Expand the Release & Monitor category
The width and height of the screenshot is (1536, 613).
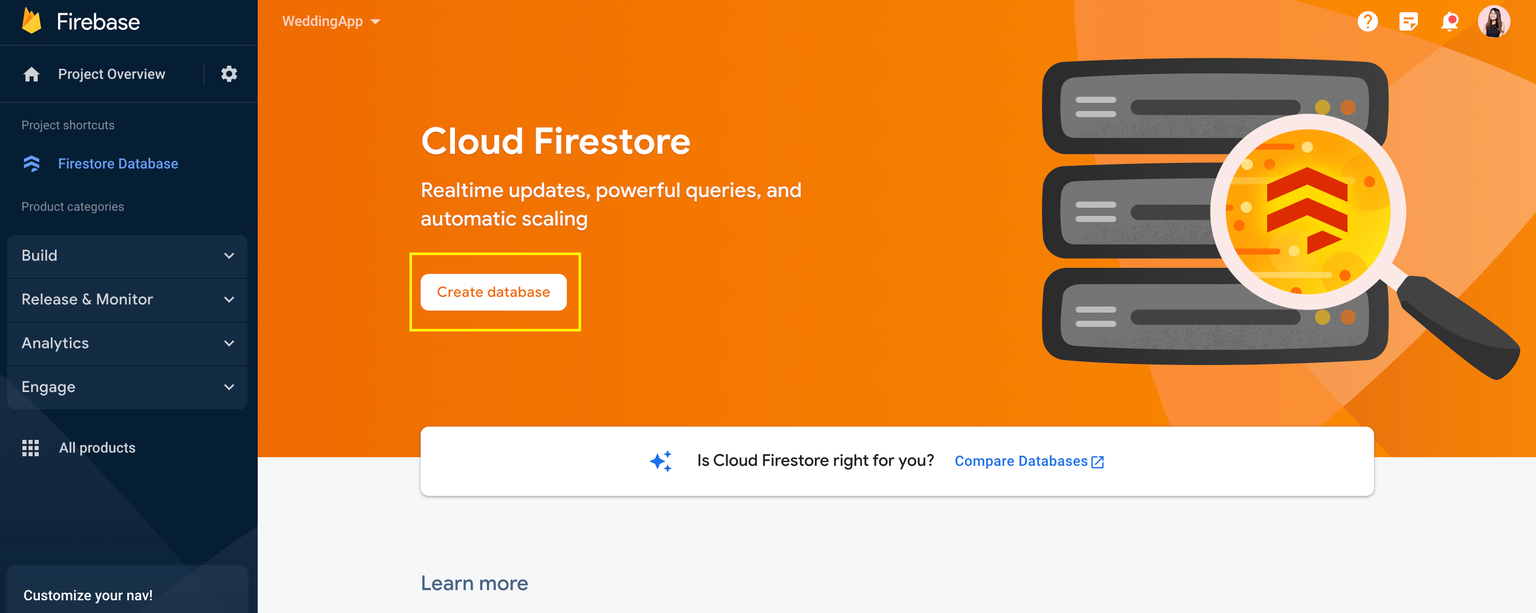(x=127, y=300)
